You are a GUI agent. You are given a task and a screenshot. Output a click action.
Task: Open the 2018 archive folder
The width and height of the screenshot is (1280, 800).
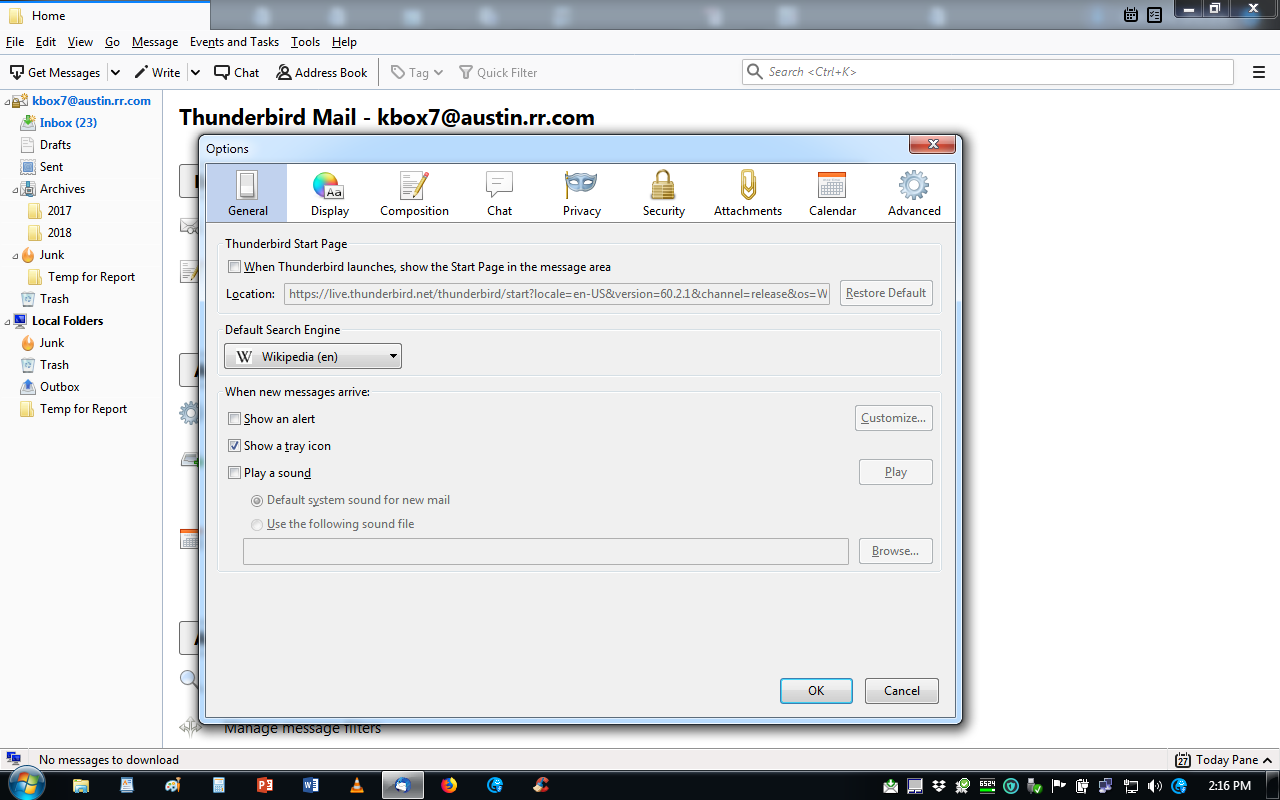pyautogui.click(x=59, y=233)
